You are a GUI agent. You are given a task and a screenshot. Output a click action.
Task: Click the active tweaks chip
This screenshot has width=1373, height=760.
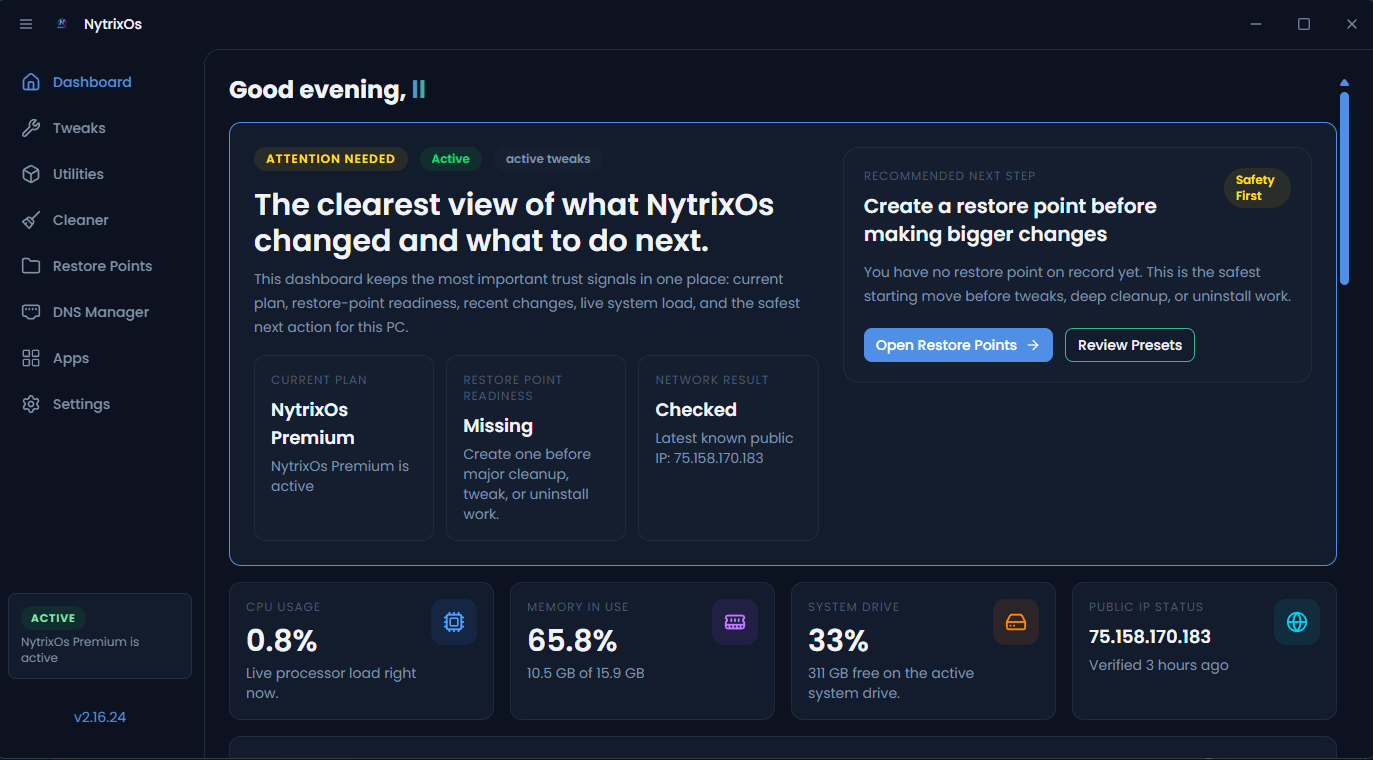point(547,158)
